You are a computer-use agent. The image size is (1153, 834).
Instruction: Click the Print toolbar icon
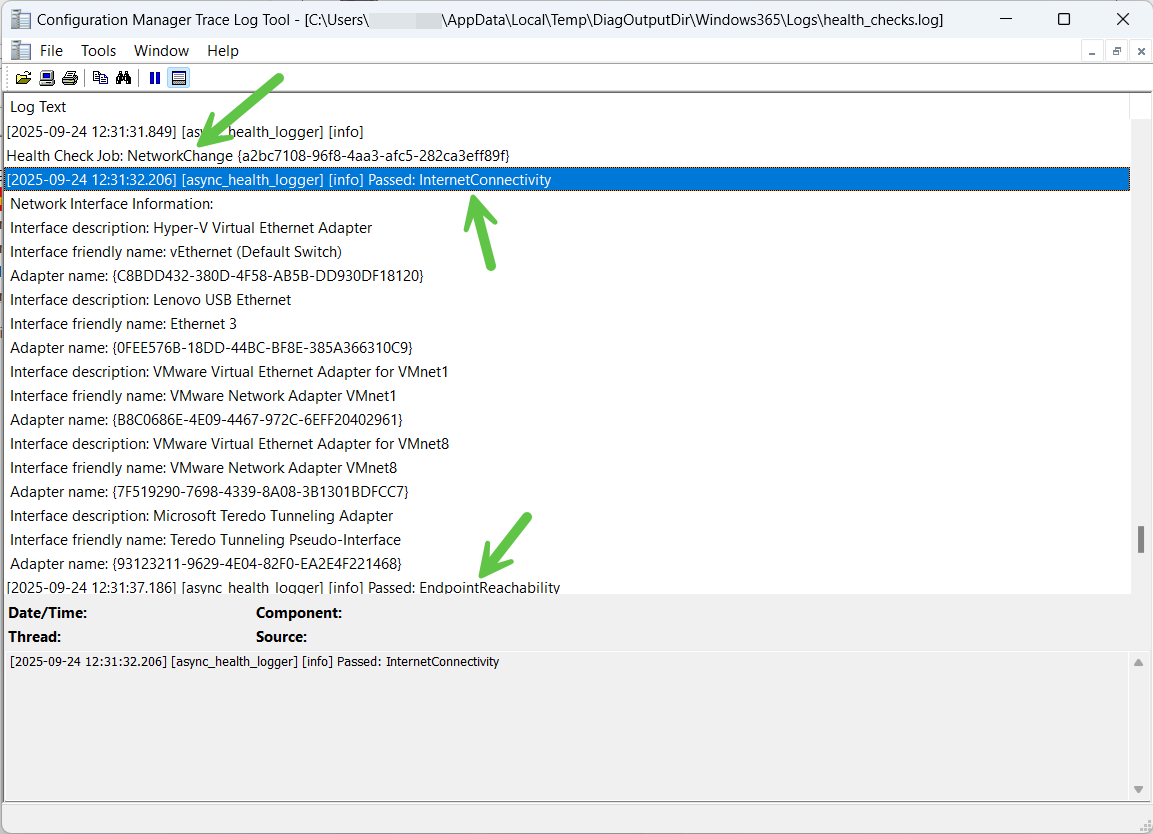coord(69,78)
